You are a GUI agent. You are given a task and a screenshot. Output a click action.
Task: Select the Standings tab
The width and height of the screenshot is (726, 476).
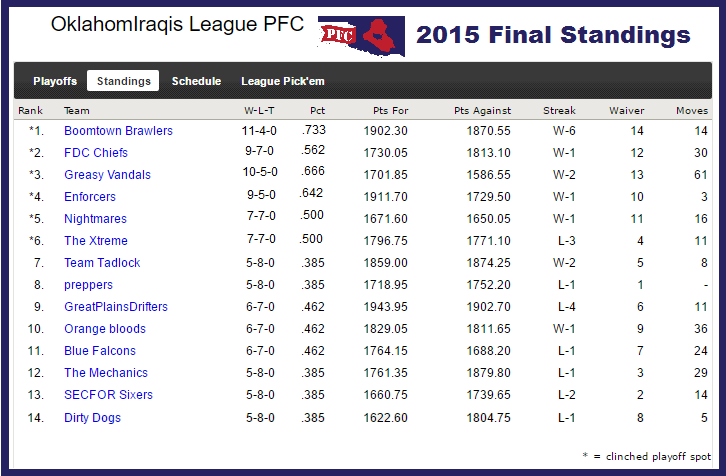point(123,81)
